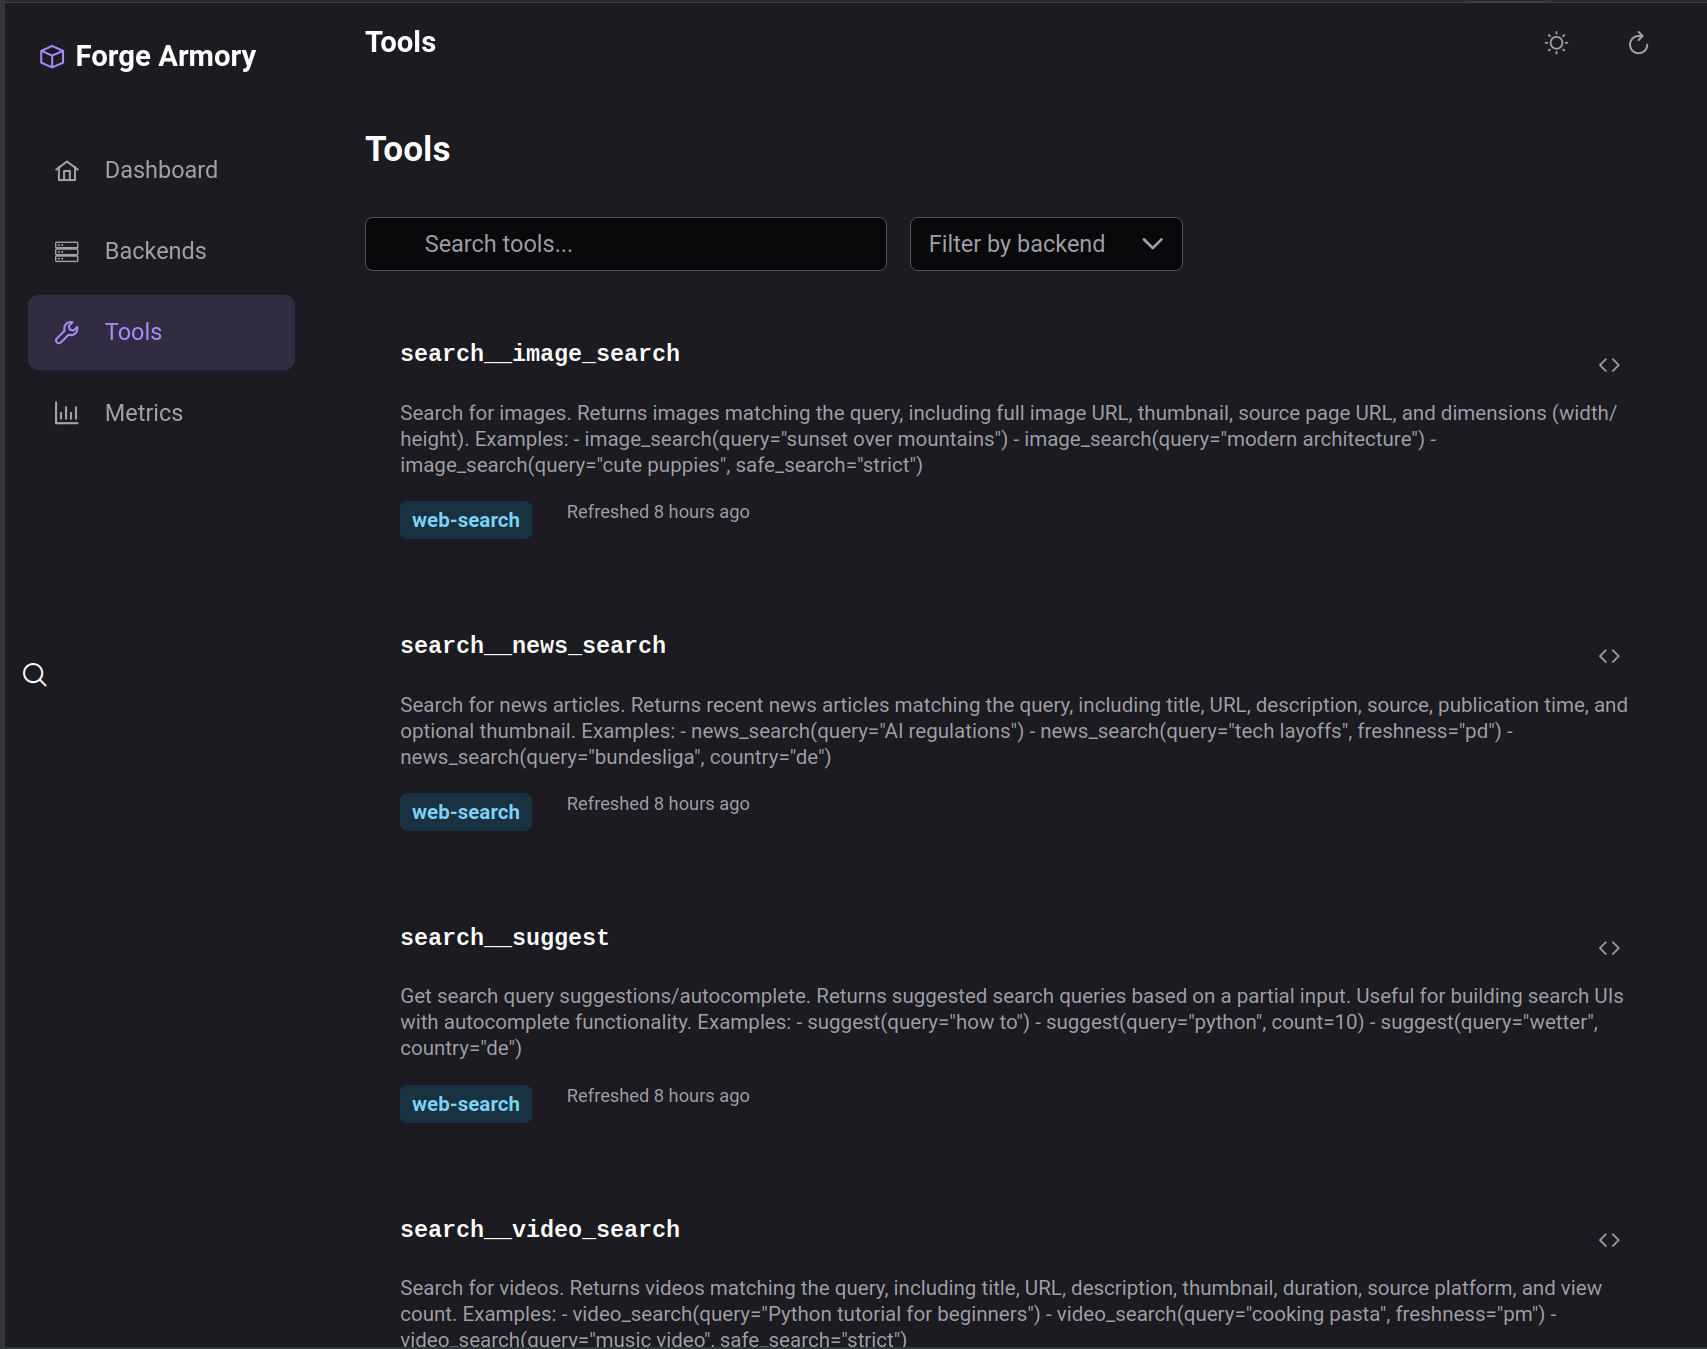Viewport: 1707px width, 1349px height.
Task: Click web-search tag under search__image_search
Action: (x=465, y=520)
